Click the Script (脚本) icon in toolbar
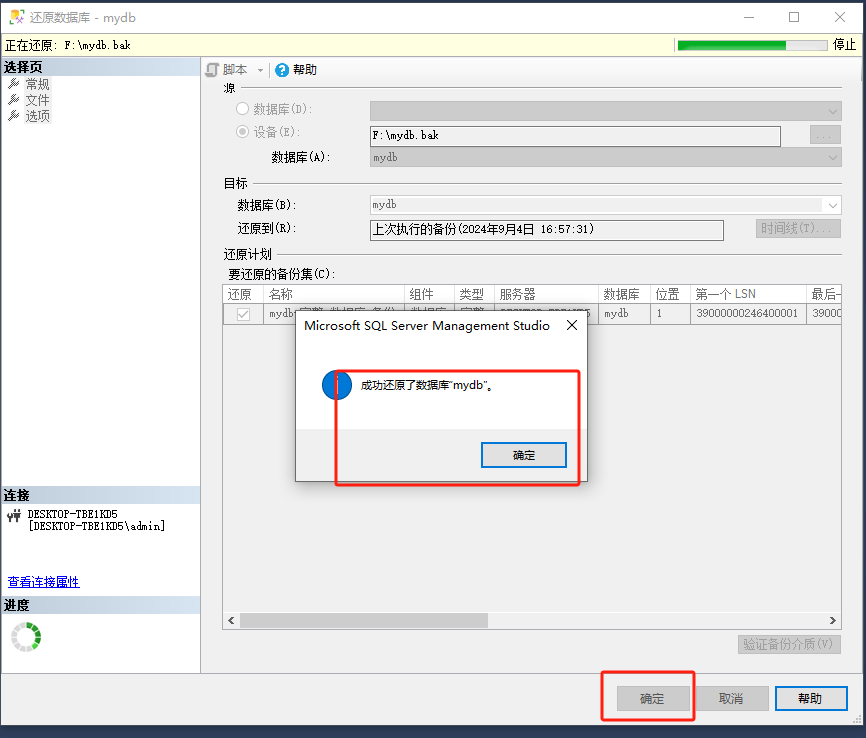Screen dimensions: 866x738 [x=212, y=70]
